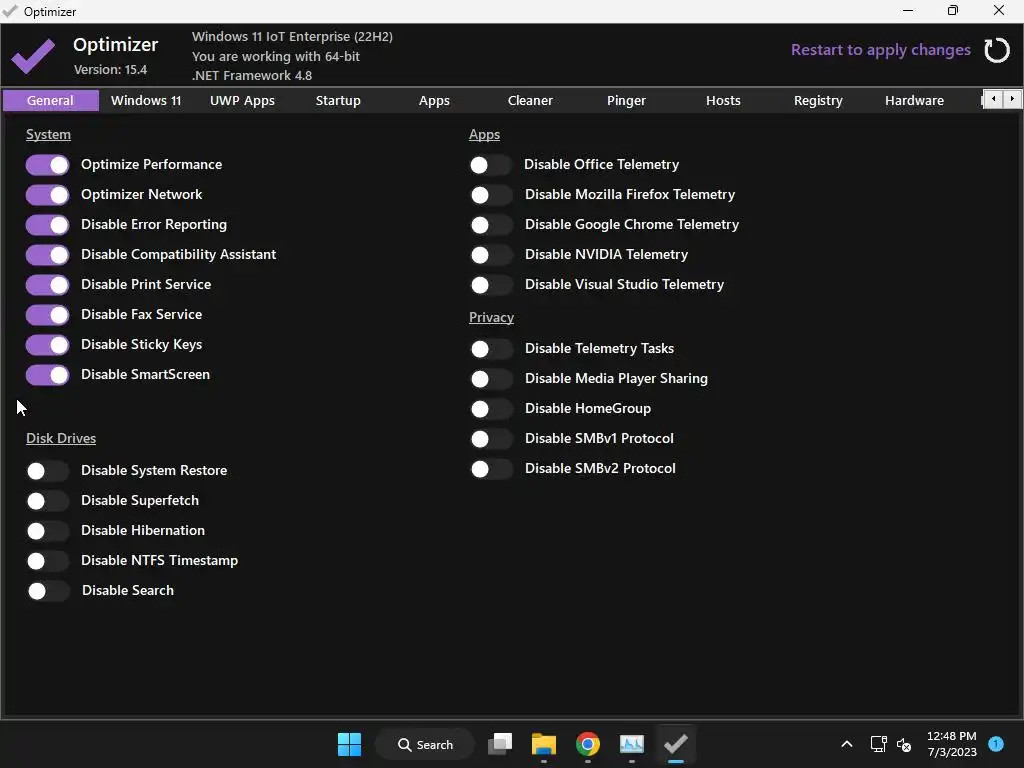Viewport: 1024px width, 768px height.
Task: Click the taskbar Search box
Action: click(x=425, y=744)
